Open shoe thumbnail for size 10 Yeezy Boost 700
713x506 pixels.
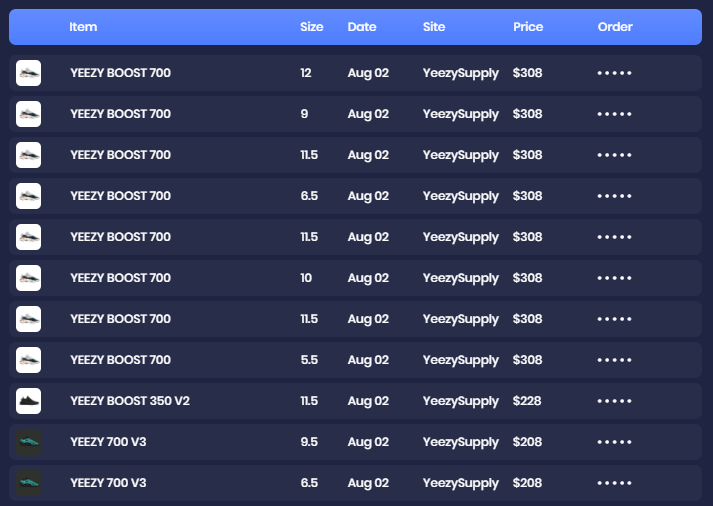coord(29,278)
